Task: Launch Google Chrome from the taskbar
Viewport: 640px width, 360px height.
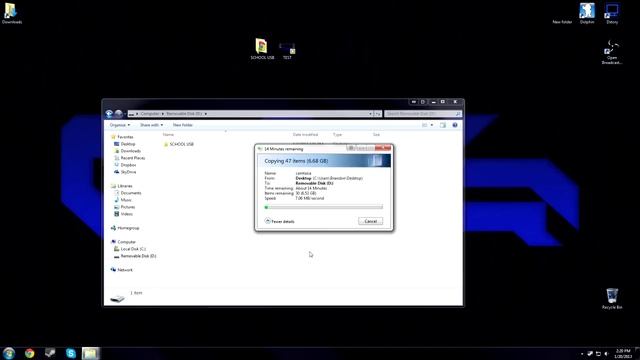Action: click(x=29, y=353)
